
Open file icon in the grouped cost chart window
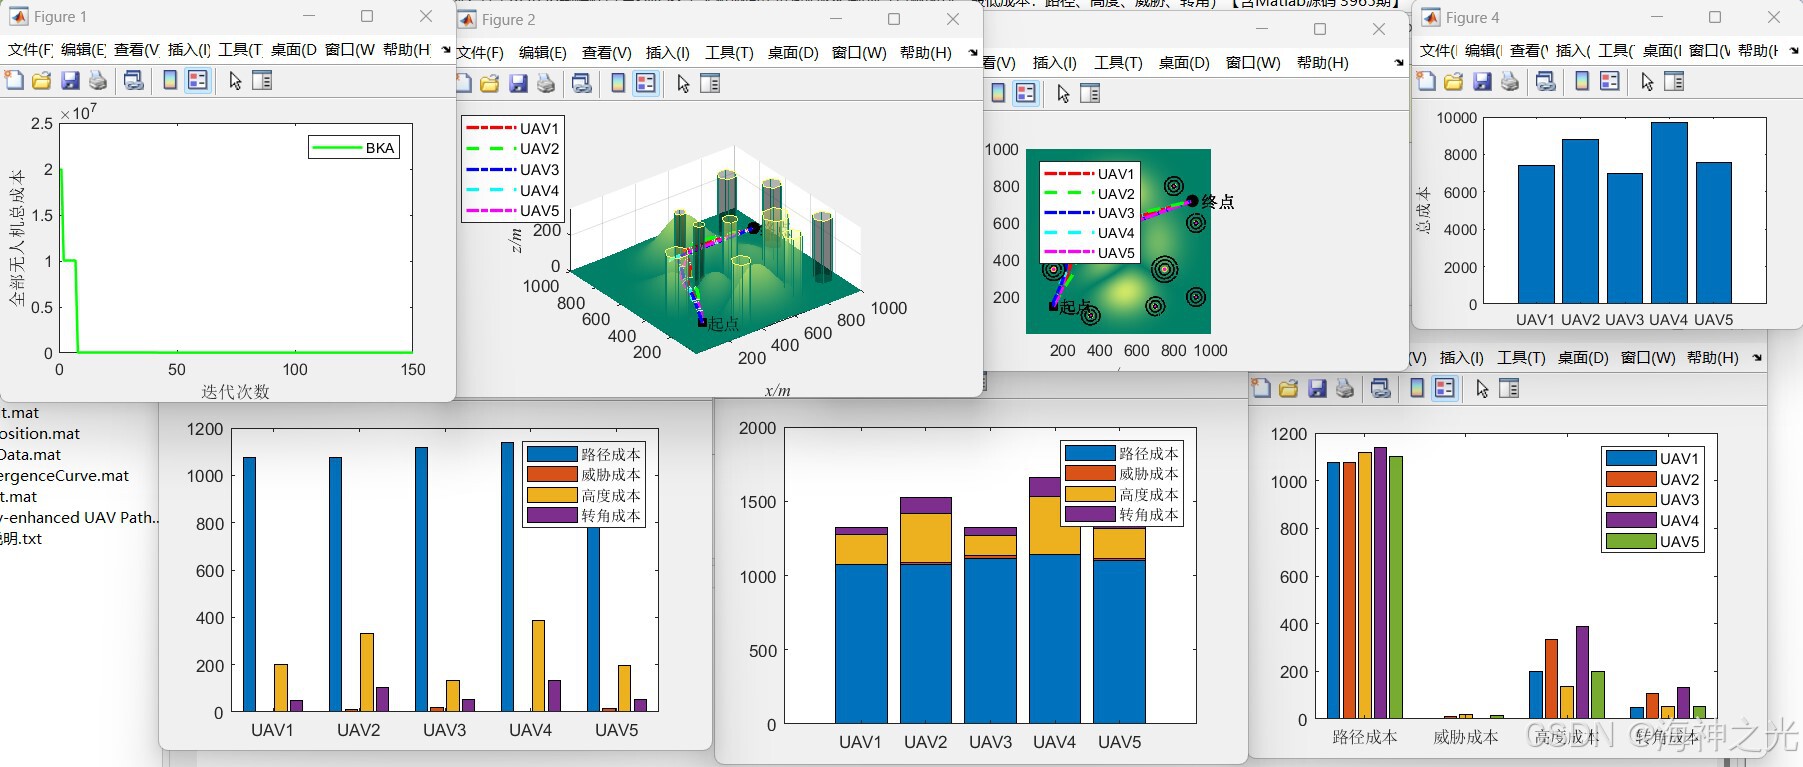1288,388
